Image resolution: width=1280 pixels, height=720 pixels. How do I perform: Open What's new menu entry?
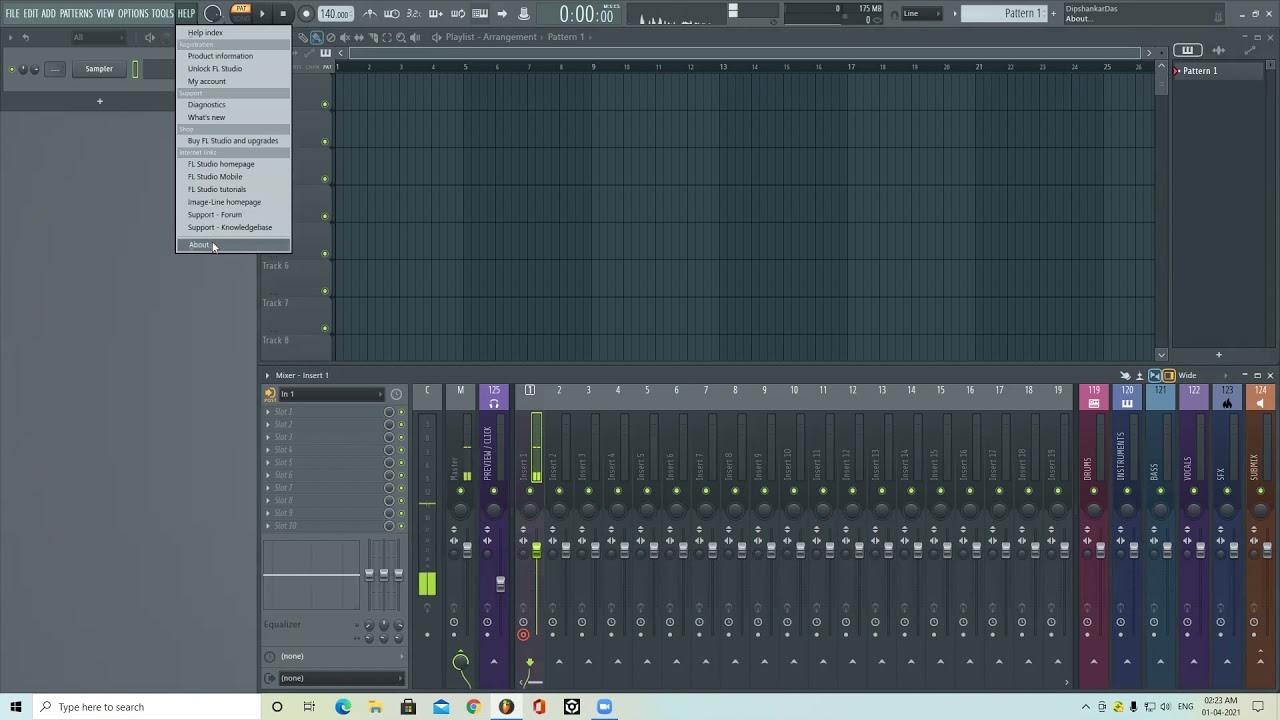click(233, 117)
